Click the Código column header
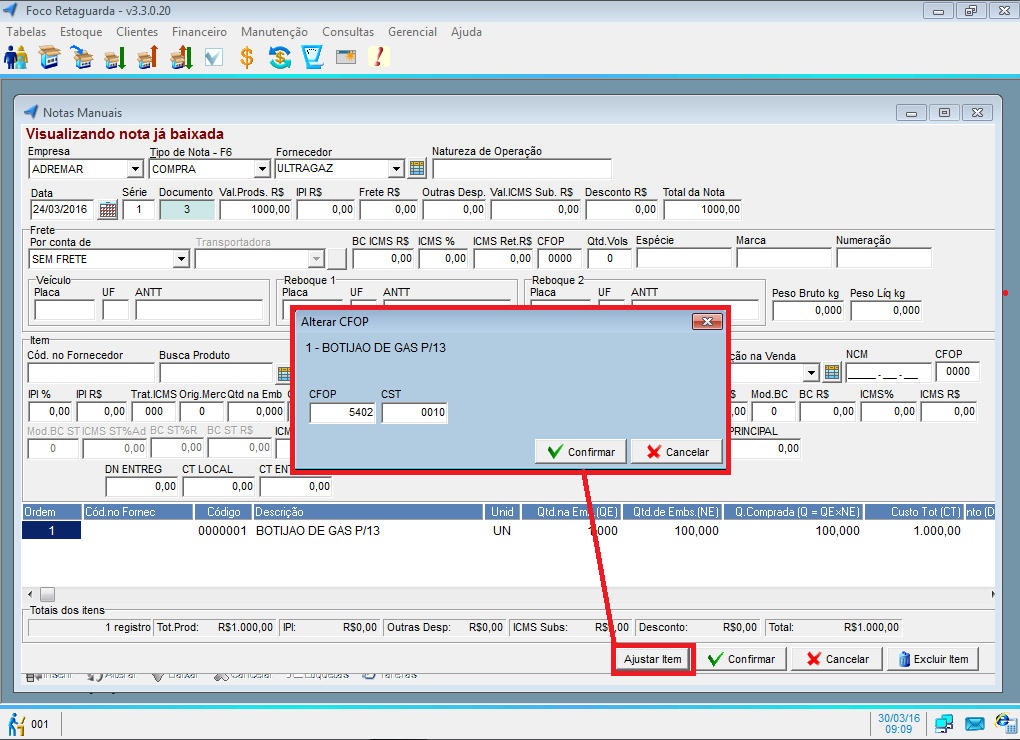This screenshot has height=740, width=1020. click(223, 512)
